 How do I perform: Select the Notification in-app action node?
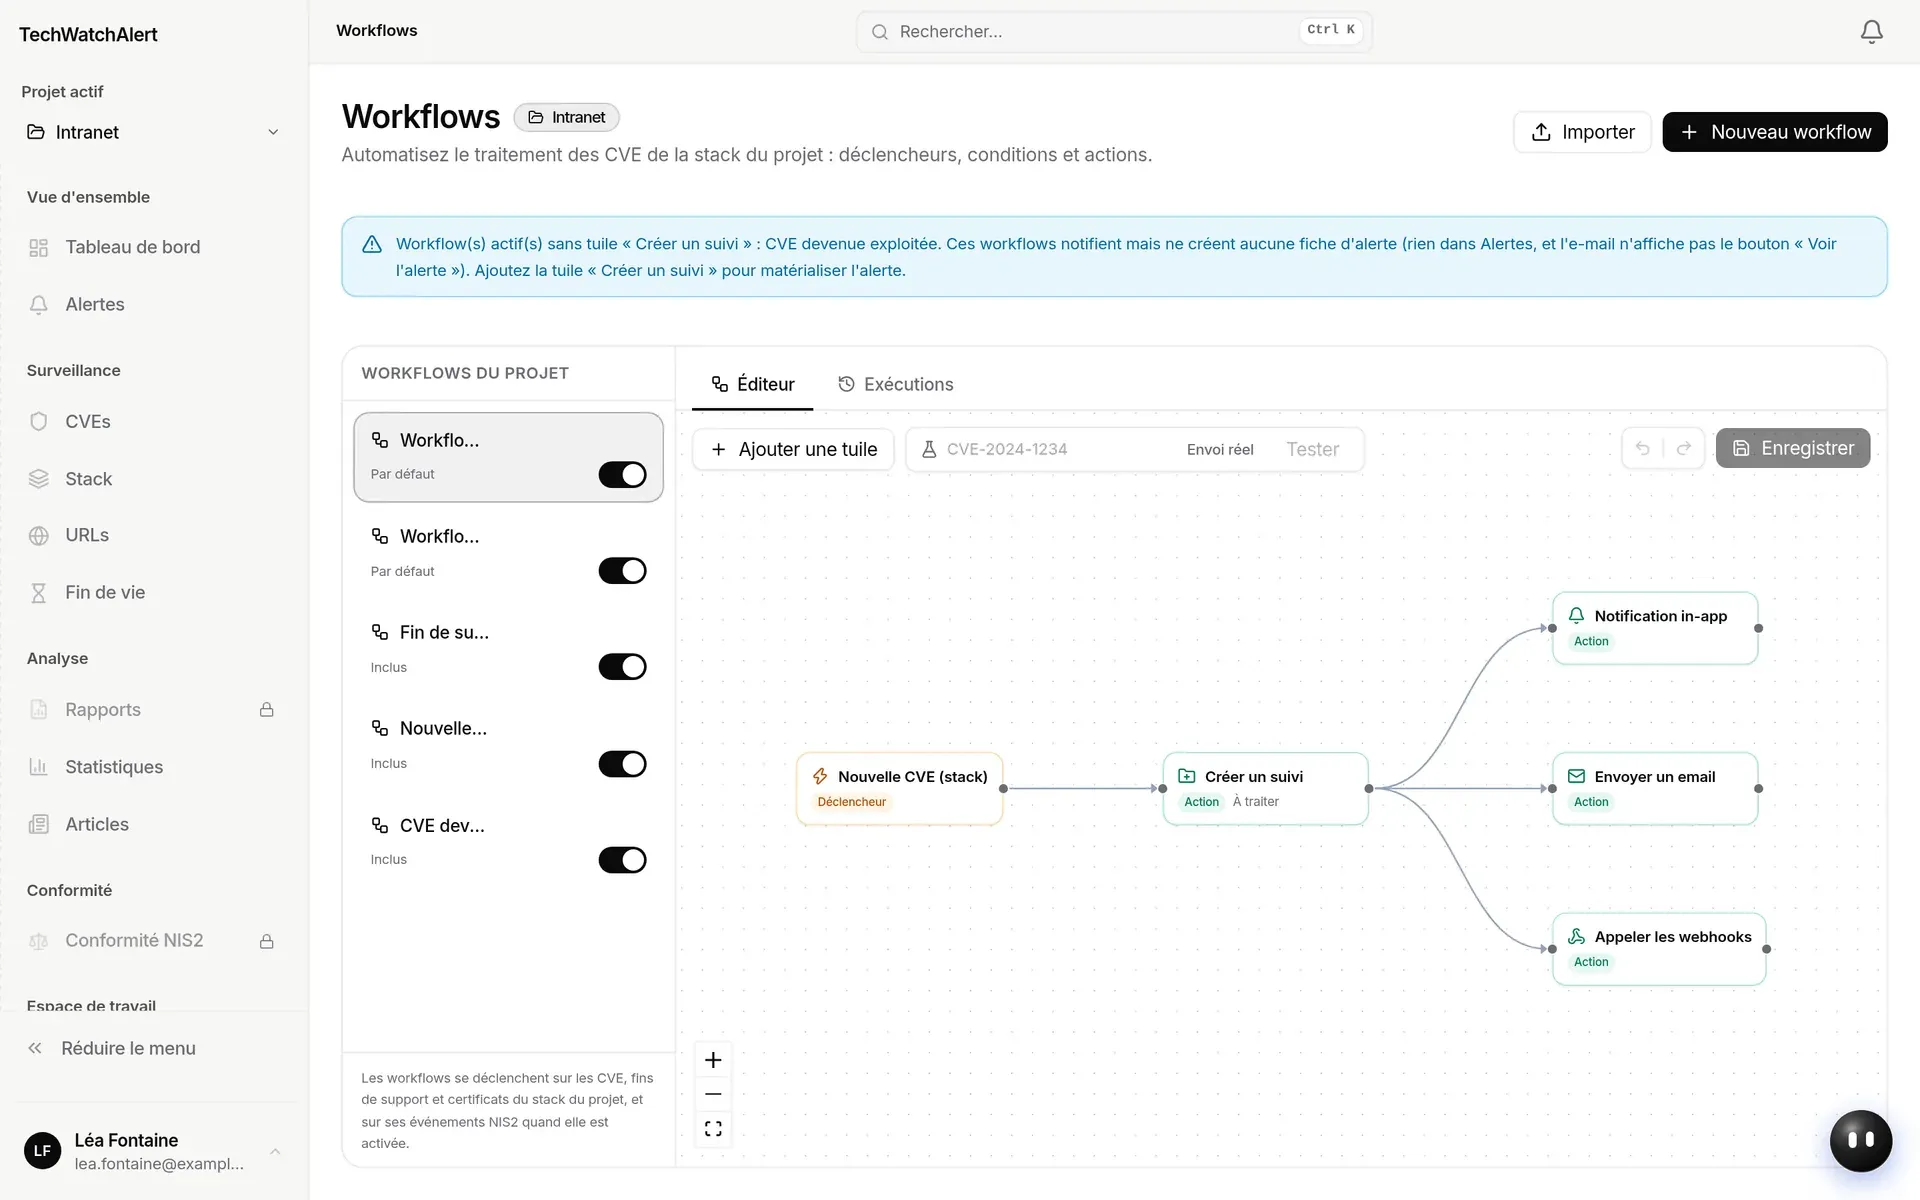click(x=1655, y=628)
